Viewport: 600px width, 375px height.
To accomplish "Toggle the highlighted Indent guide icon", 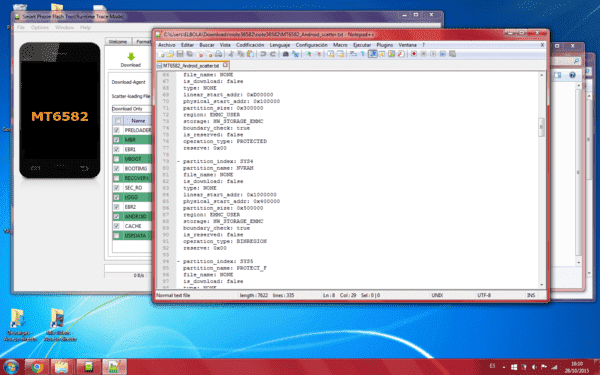I will pyautogui.click(x=373, y=54).
